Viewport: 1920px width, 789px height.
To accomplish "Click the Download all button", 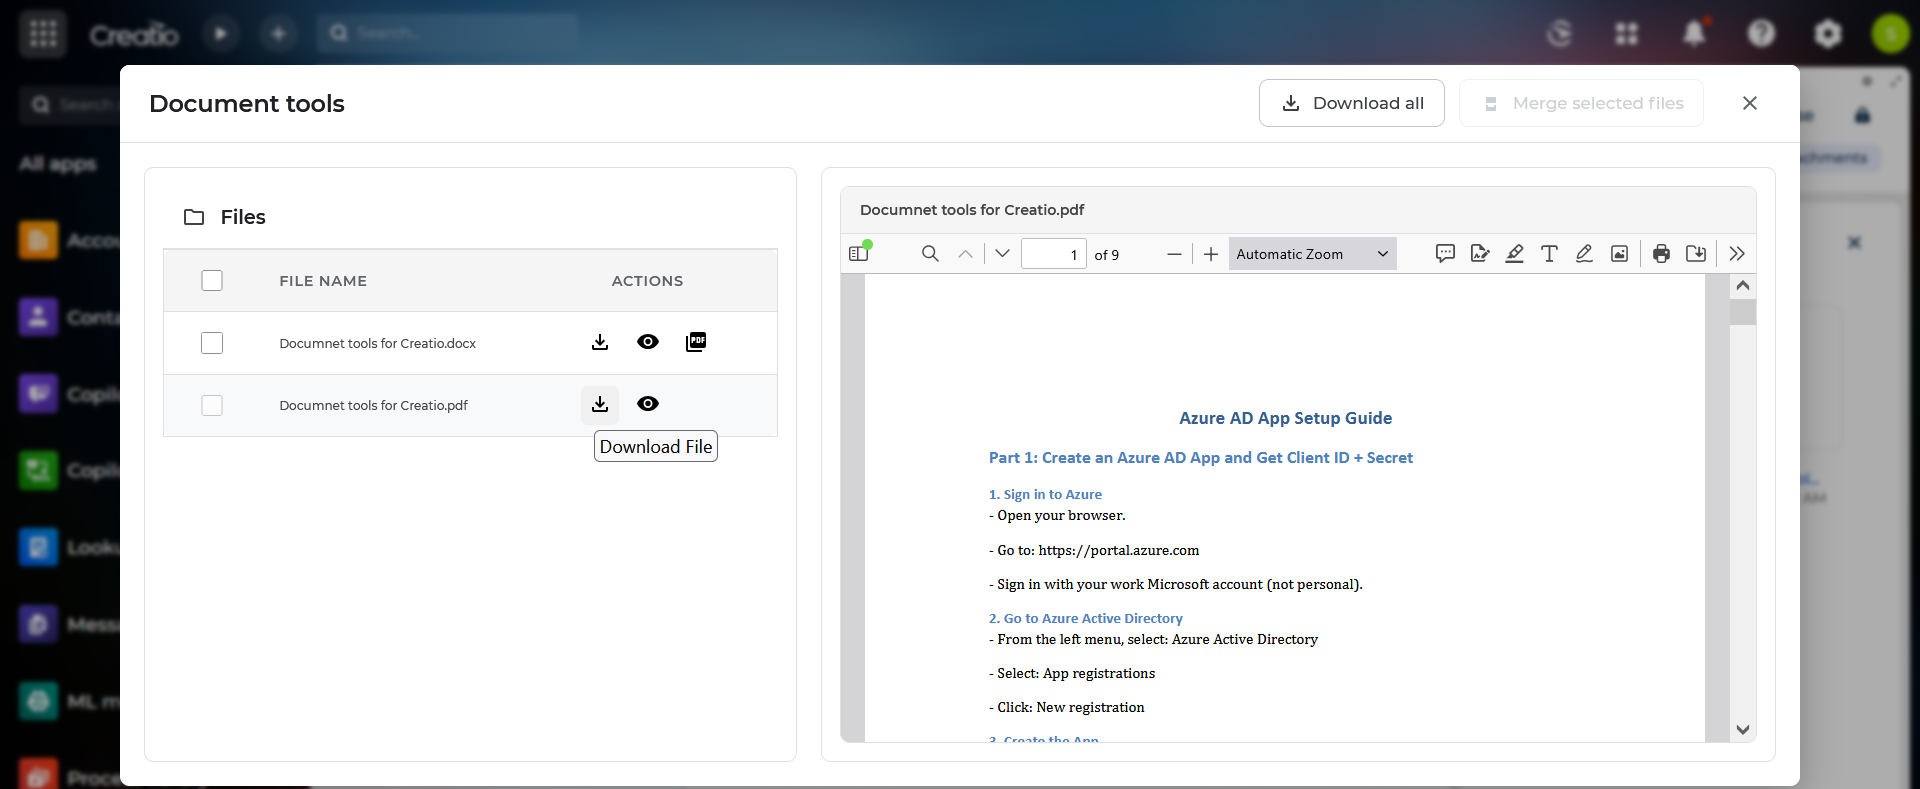I will [1351, 103].
